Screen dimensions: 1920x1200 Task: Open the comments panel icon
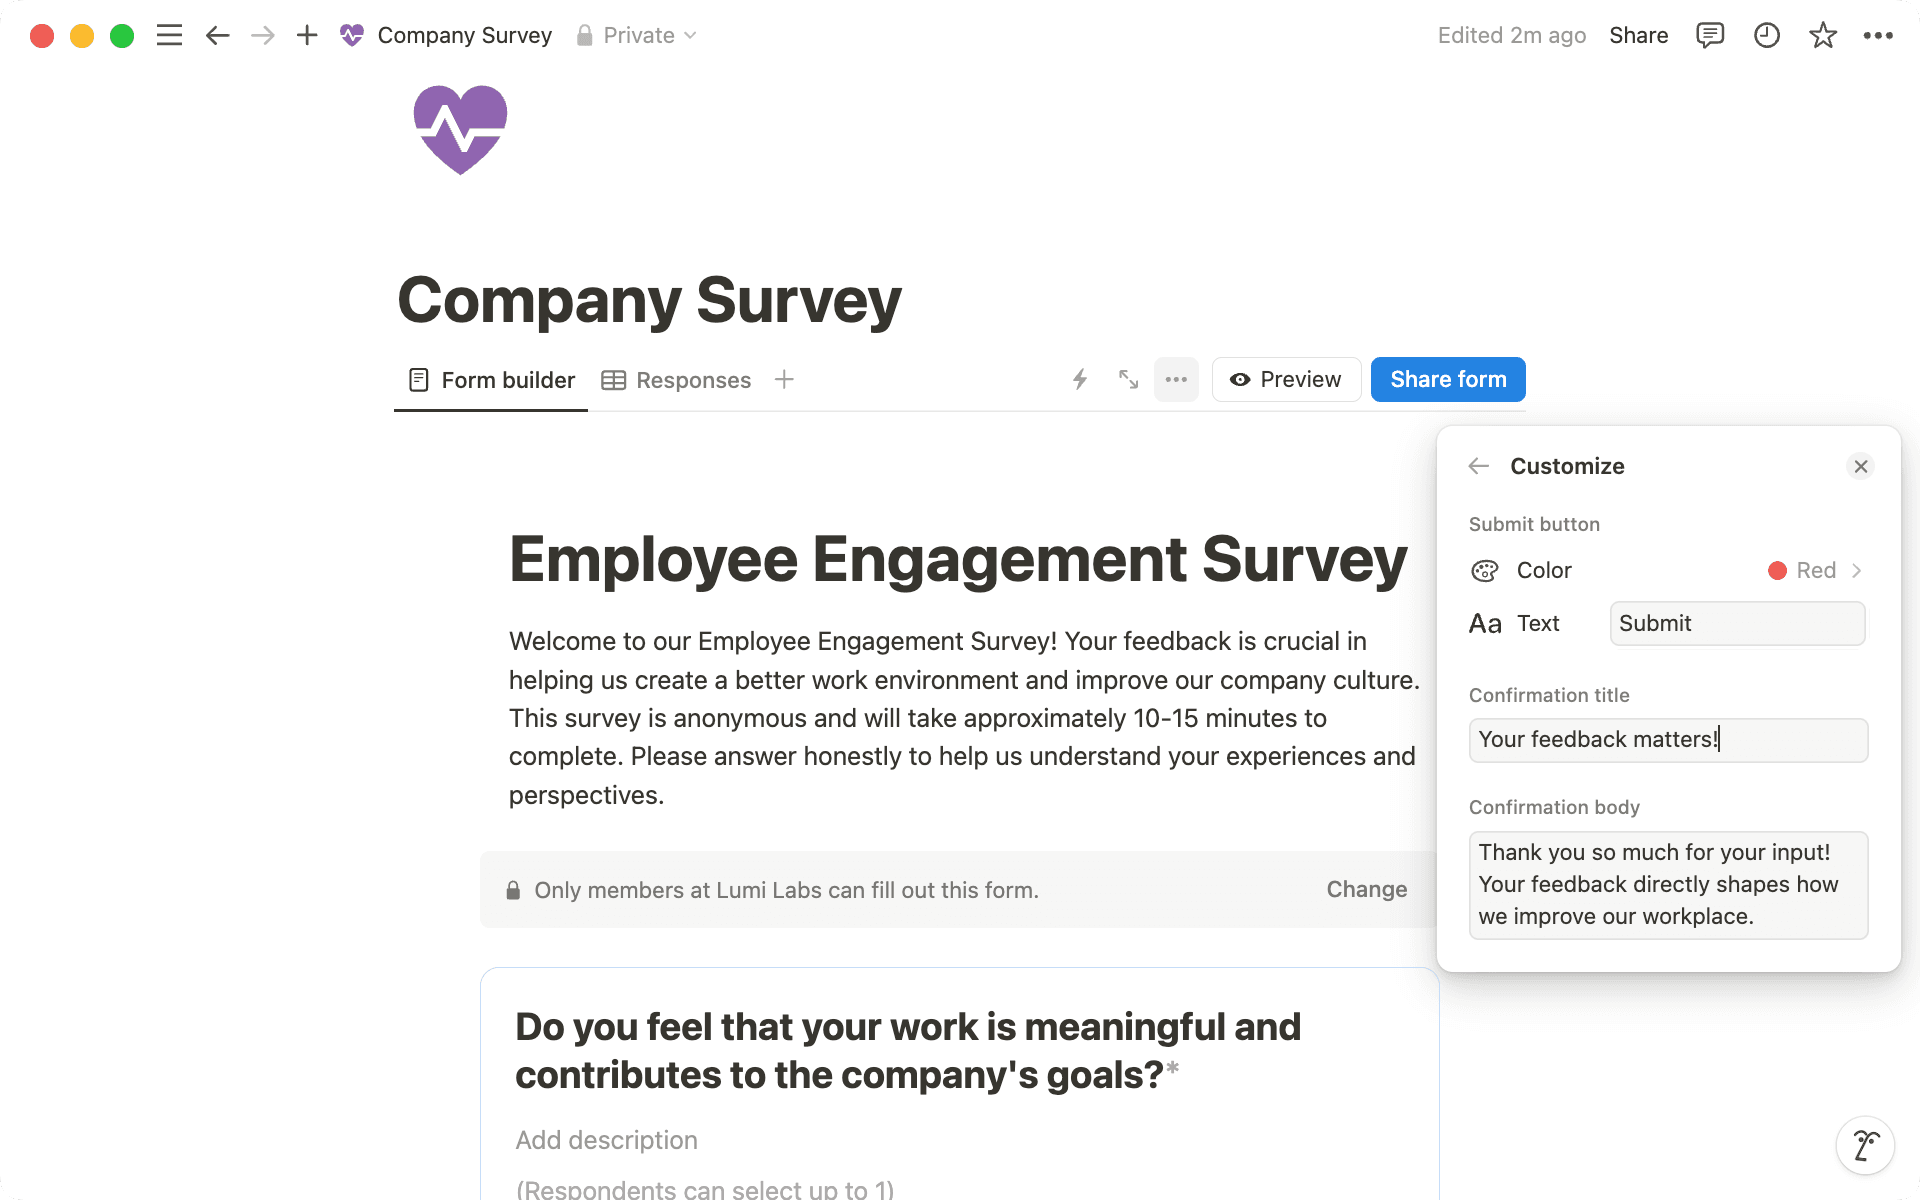tap(1710, 35)
